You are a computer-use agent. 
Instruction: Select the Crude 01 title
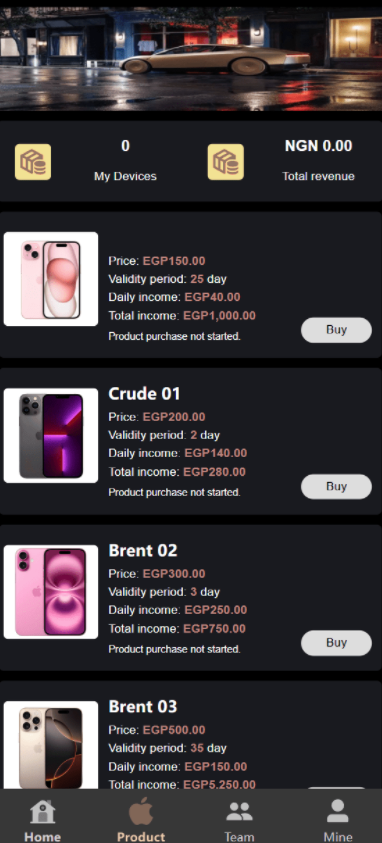[x=144, y=394]
